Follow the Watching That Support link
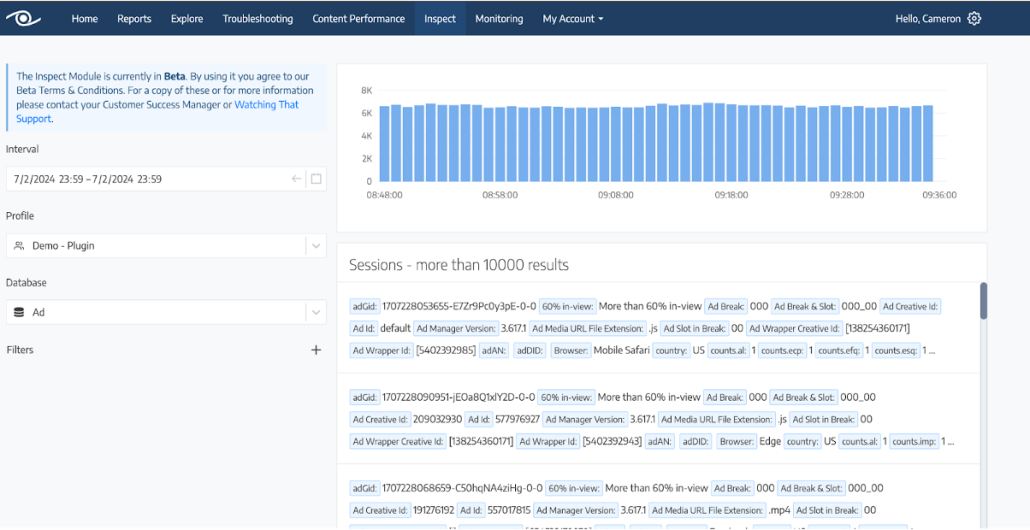This screenshot has height=530, width=1030. pos(266,105)
